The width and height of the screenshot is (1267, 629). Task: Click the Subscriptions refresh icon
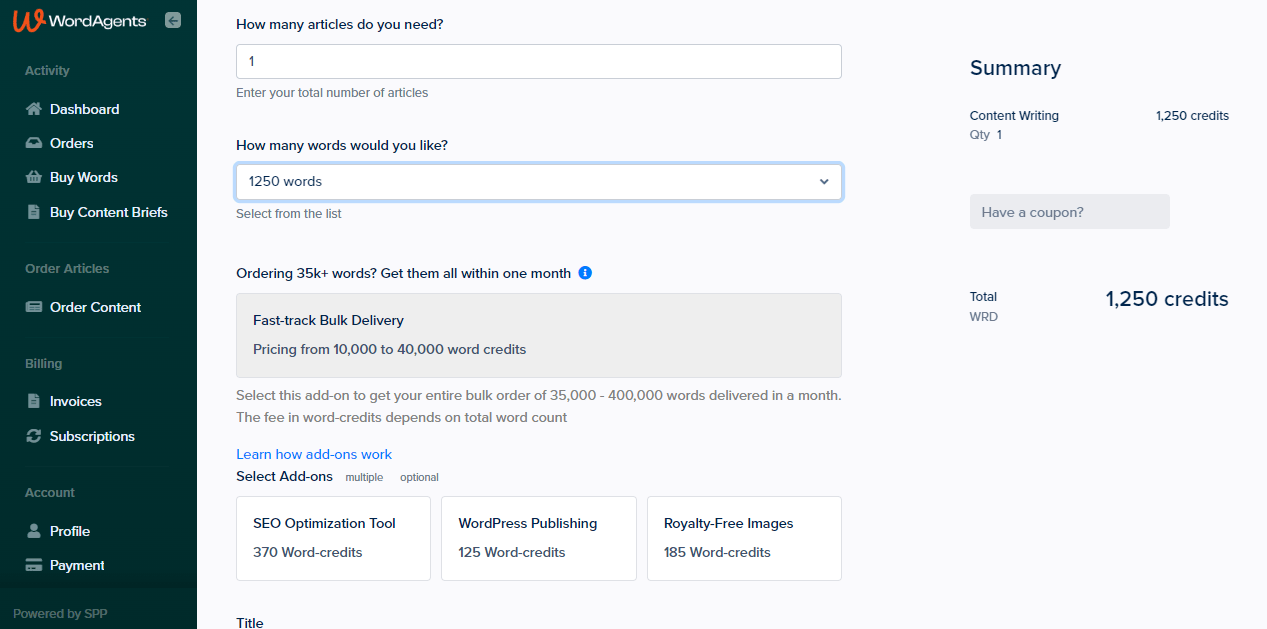click(x=34, y=436)
